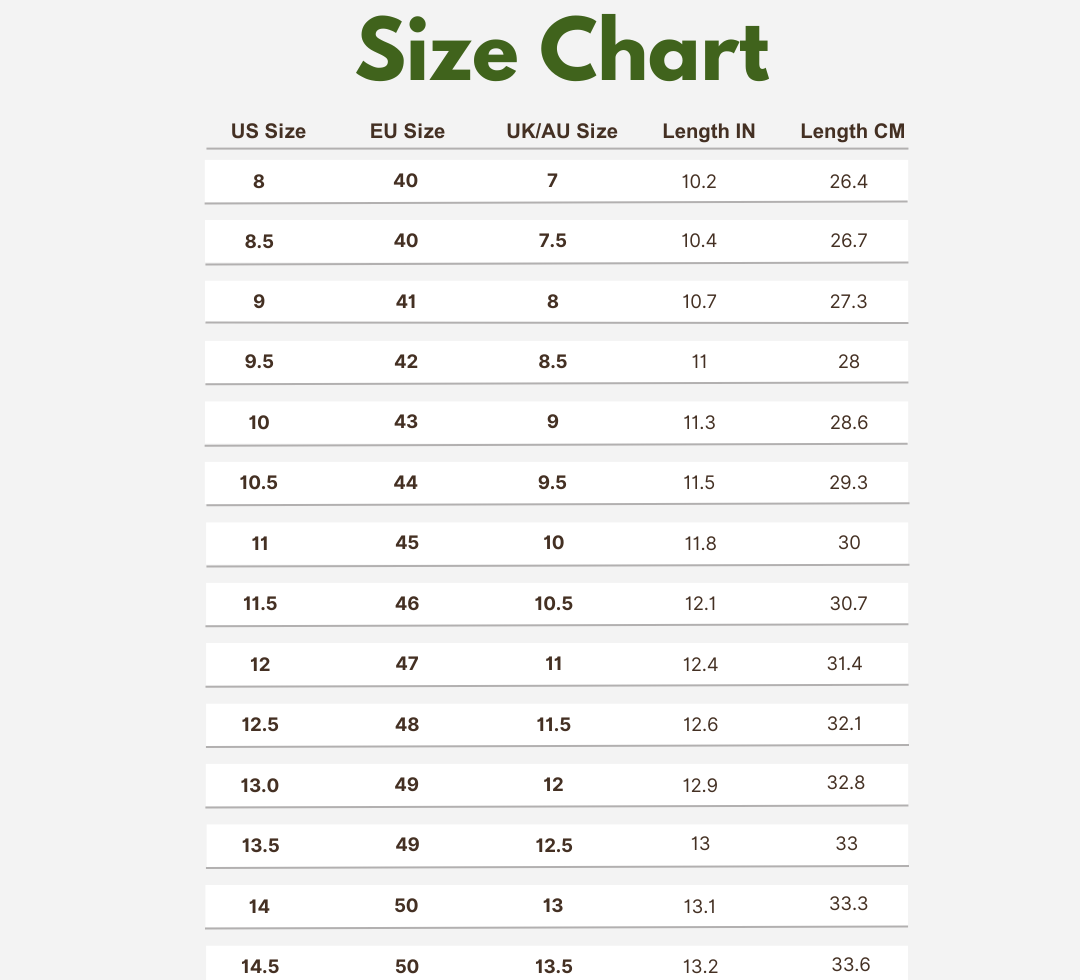The image size is (1080, 980).
Task: Select the 11.8 length IN value
Action: coord(700,543)
